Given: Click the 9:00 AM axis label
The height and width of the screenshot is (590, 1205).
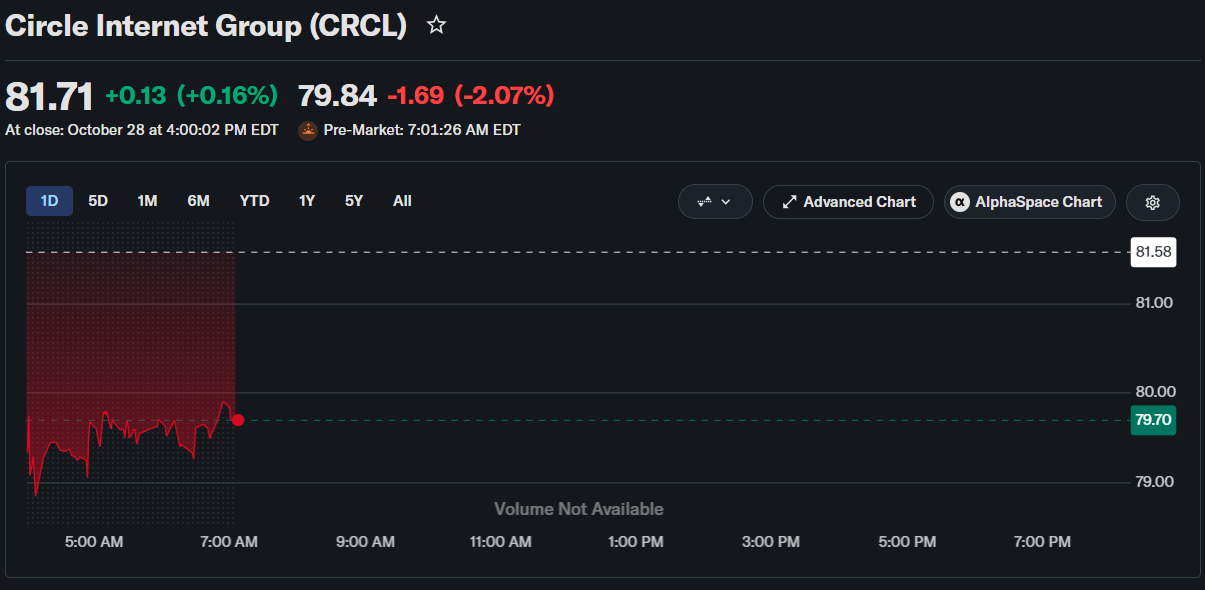Looking at the screenshot, I should tap(365, 542).
